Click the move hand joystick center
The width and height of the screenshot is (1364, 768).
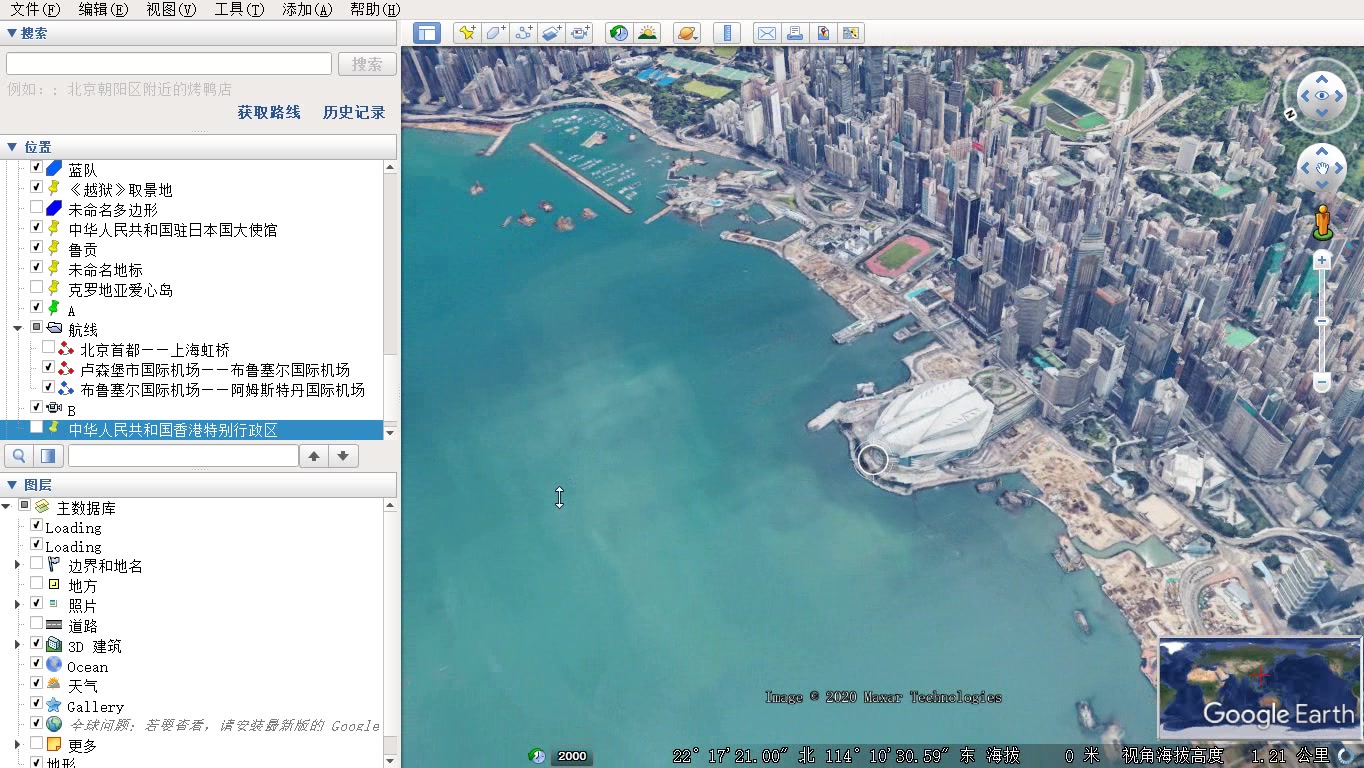tap(1322, 168)
